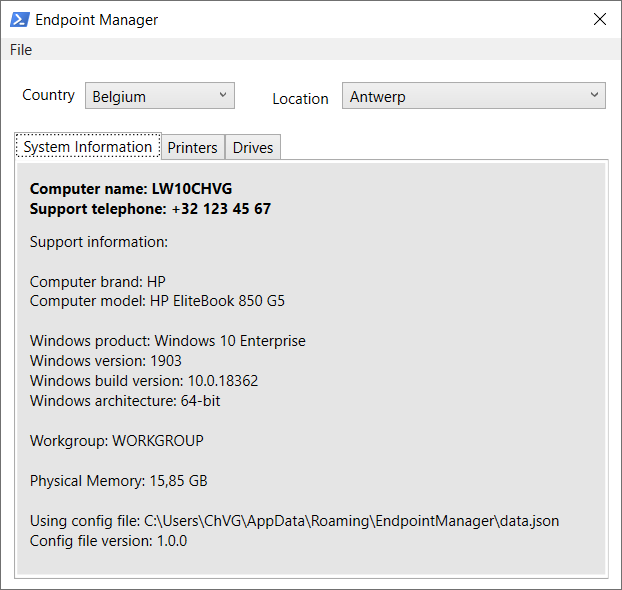Click the PowerShell icon in title bar
Viewport: 622px width, 590px height.
19,19
